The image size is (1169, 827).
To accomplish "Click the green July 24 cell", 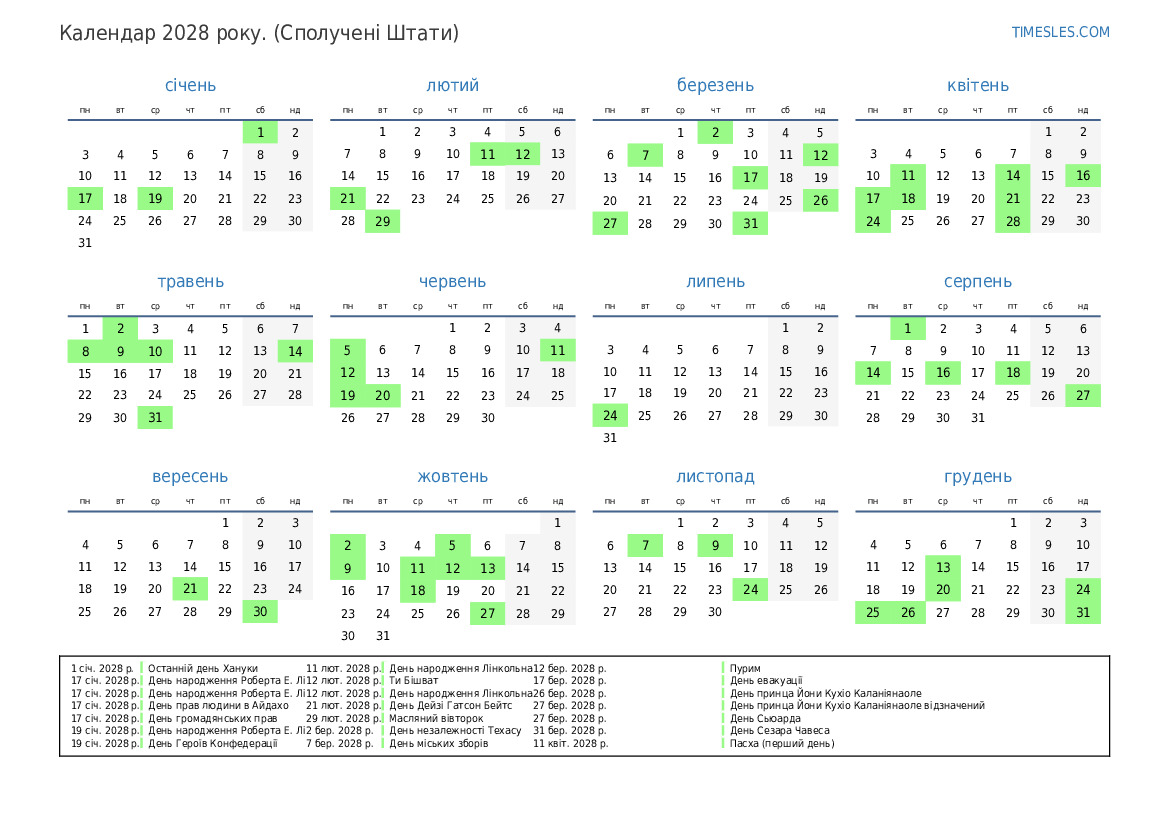I will [x=610, y=415].
